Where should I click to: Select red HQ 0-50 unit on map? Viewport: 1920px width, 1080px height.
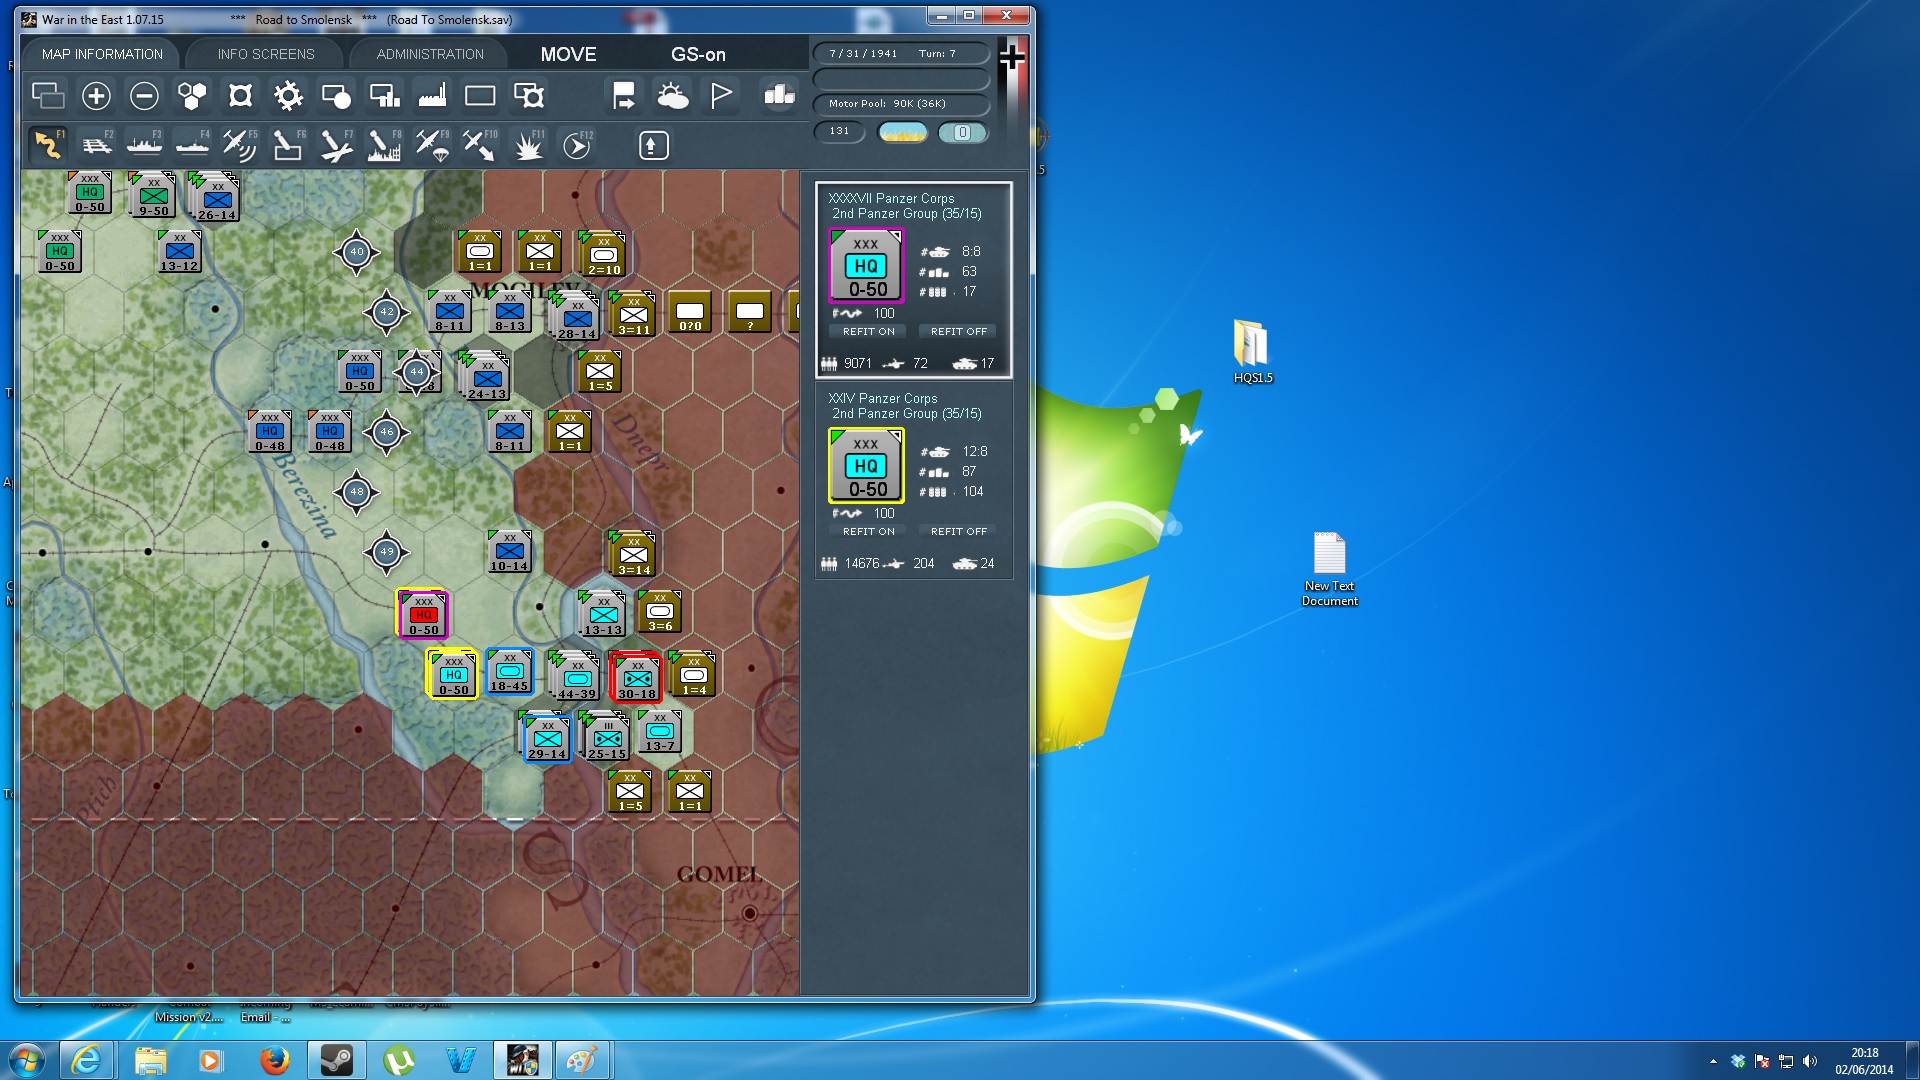coord(423,614)
